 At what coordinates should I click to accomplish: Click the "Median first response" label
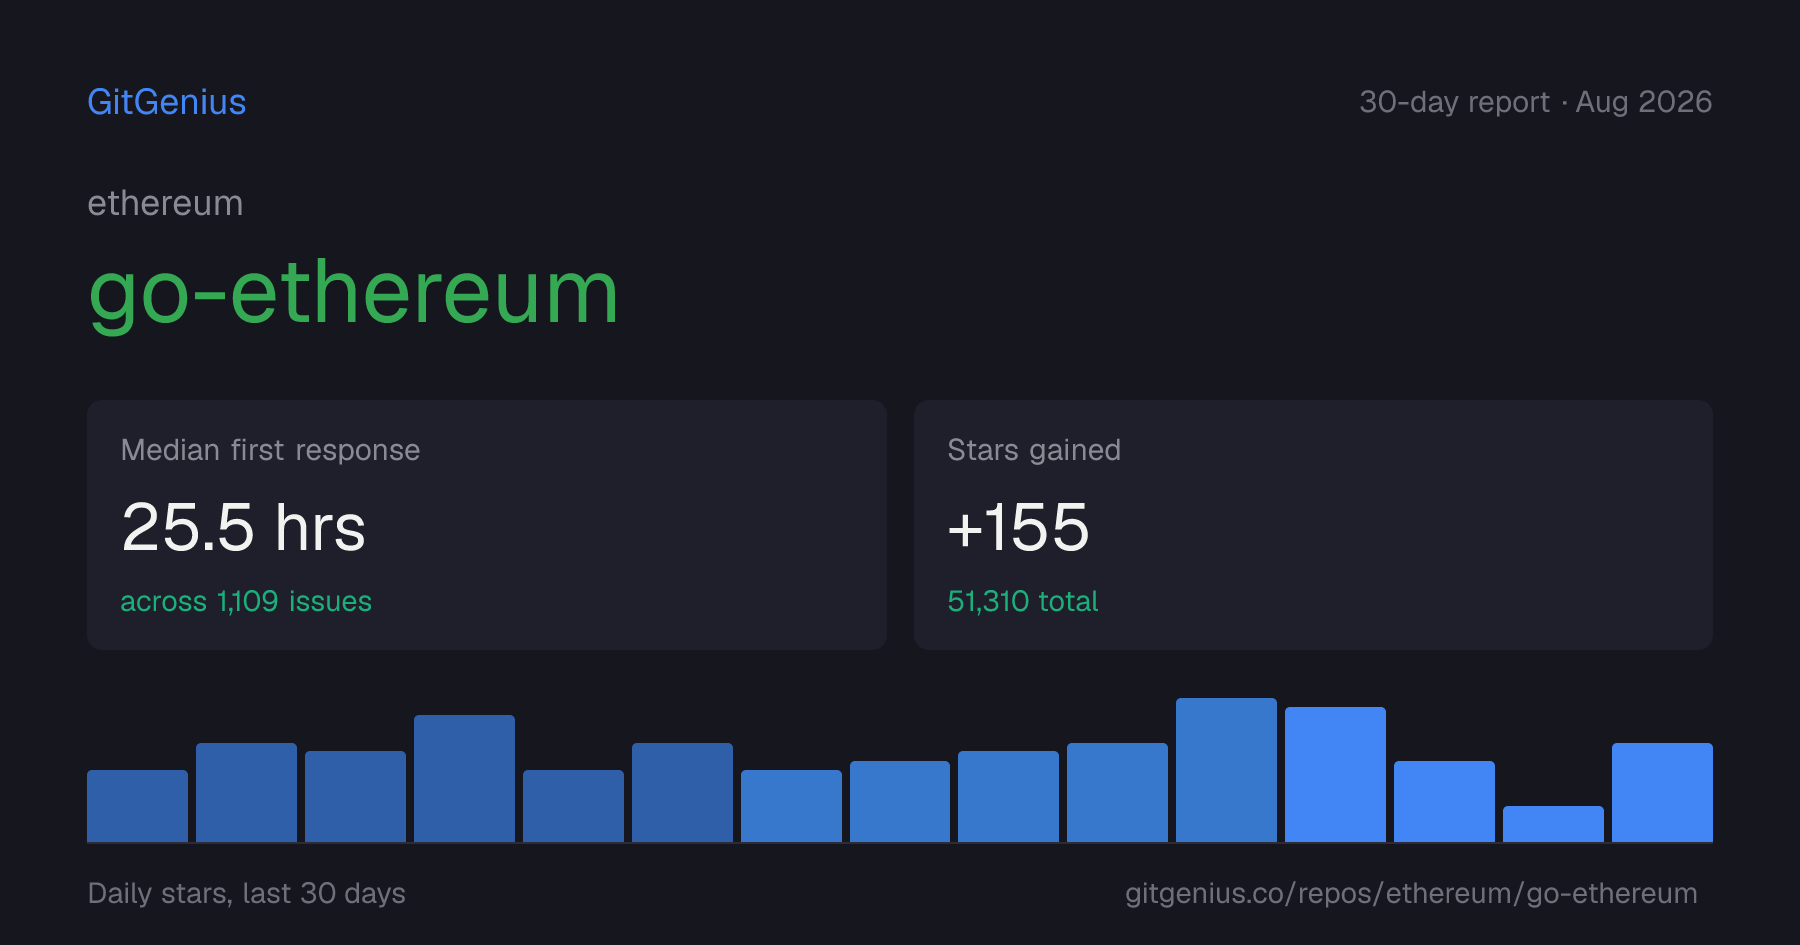[x=270, y=450]
